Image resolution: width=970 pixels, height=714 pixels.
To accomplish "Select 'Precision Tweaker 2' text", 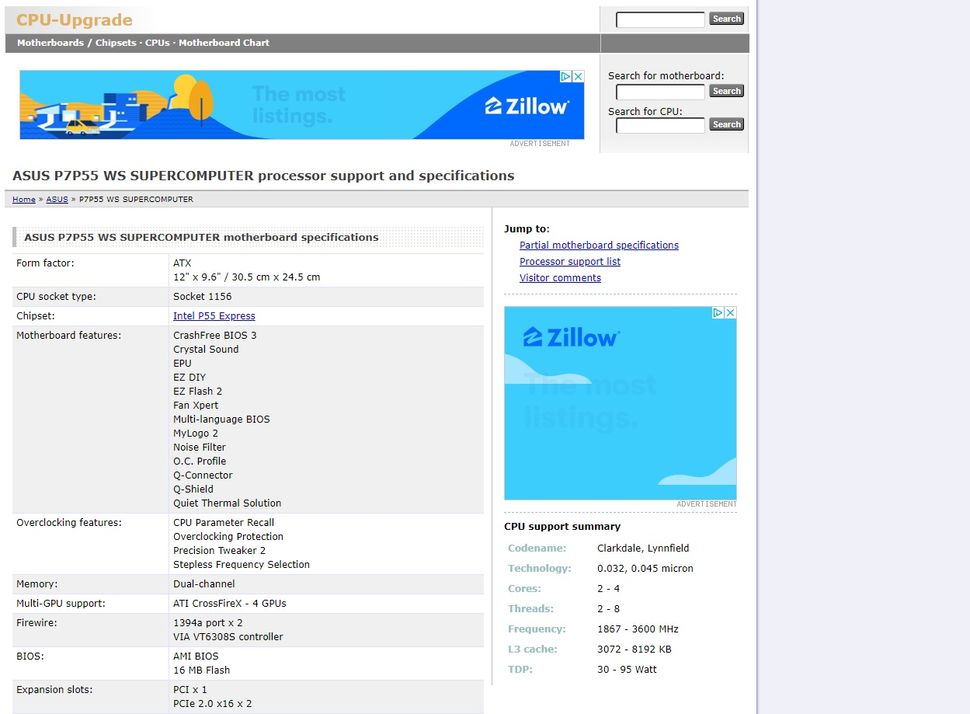I will point(219,550).
